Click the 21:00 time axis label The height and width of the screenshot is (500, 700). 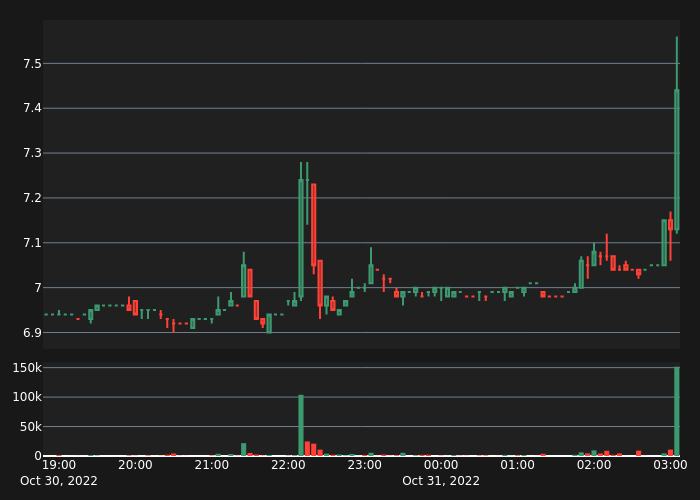[212, 465]
